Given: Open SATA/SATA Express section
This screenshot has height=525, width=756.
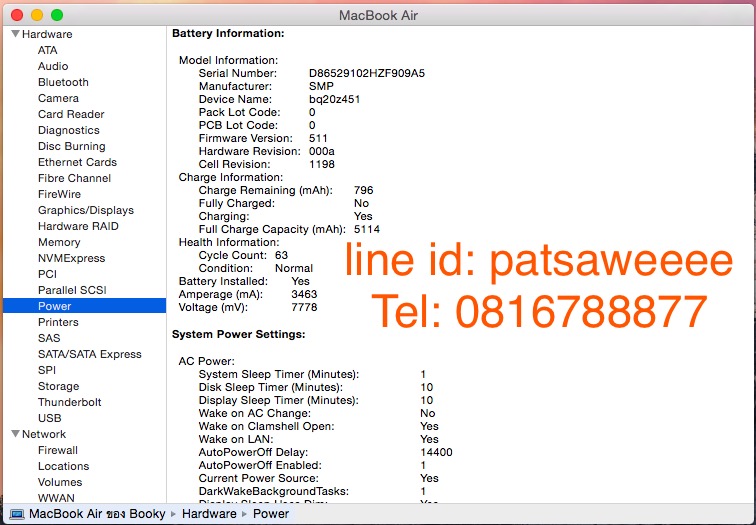Looking at the screenshot, I should [x=90, y=354].
